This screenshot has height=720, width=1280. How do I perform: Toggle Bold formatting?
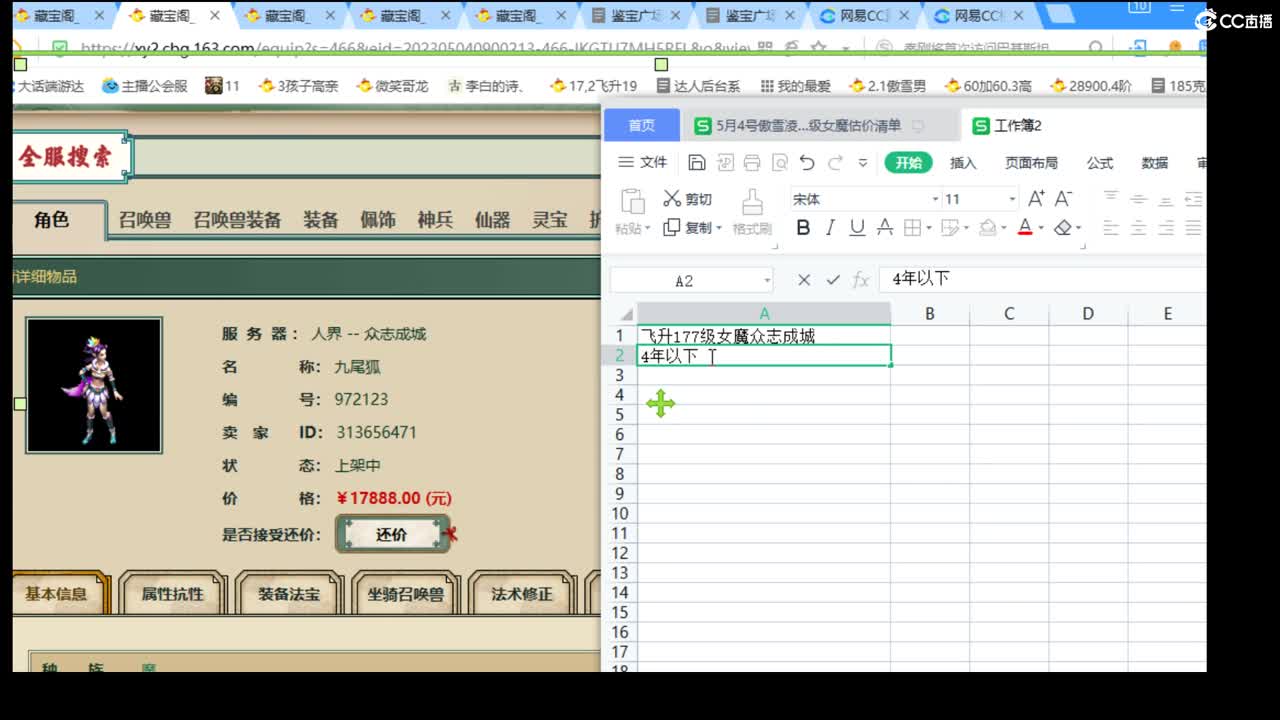click(x=802, y=228)
